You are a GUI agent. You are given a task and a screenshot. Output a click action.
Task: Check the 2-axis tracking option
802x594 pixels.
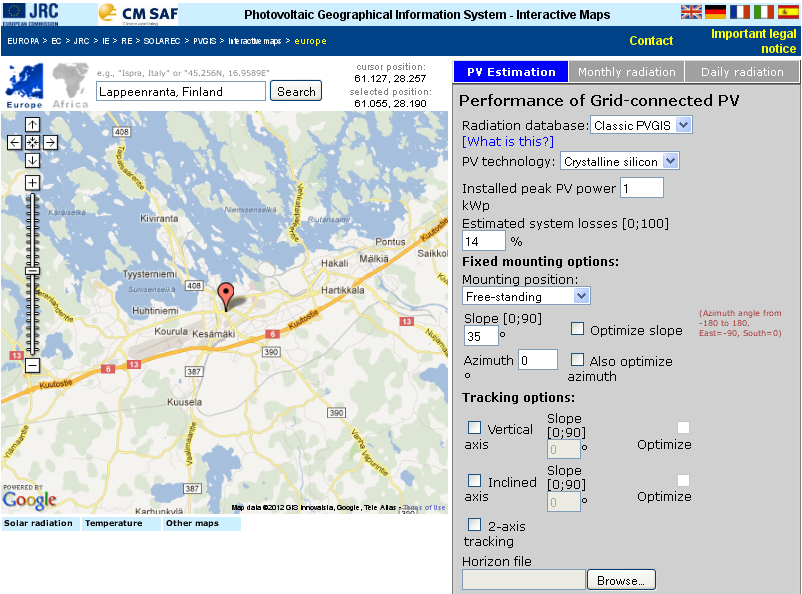coord(475,525)
